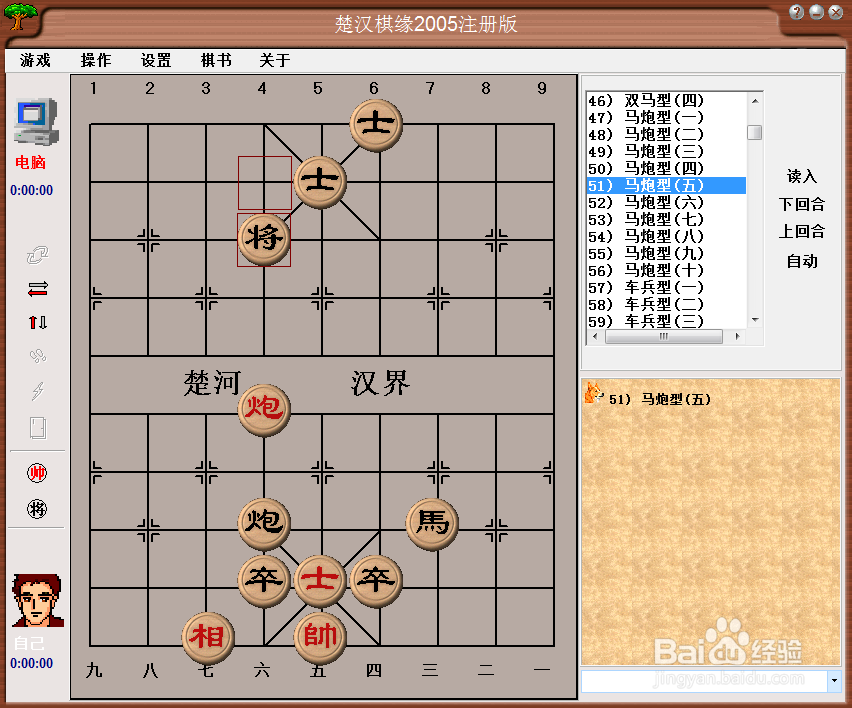Select the black 馬 piece
Screen dimensions: 852x708
coord(433,524)
